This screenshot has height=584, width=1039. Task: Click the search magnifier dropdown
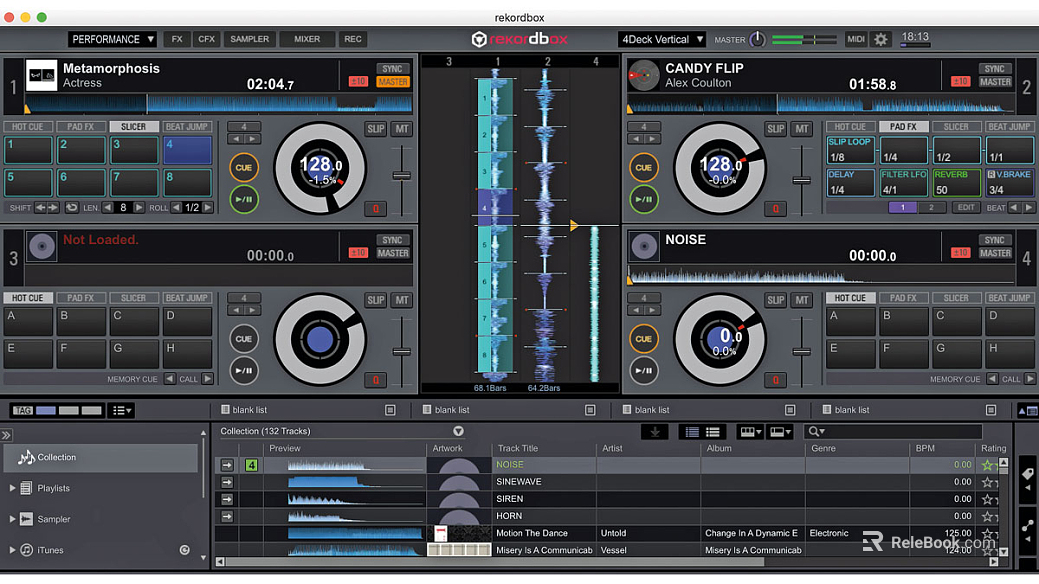816,432
